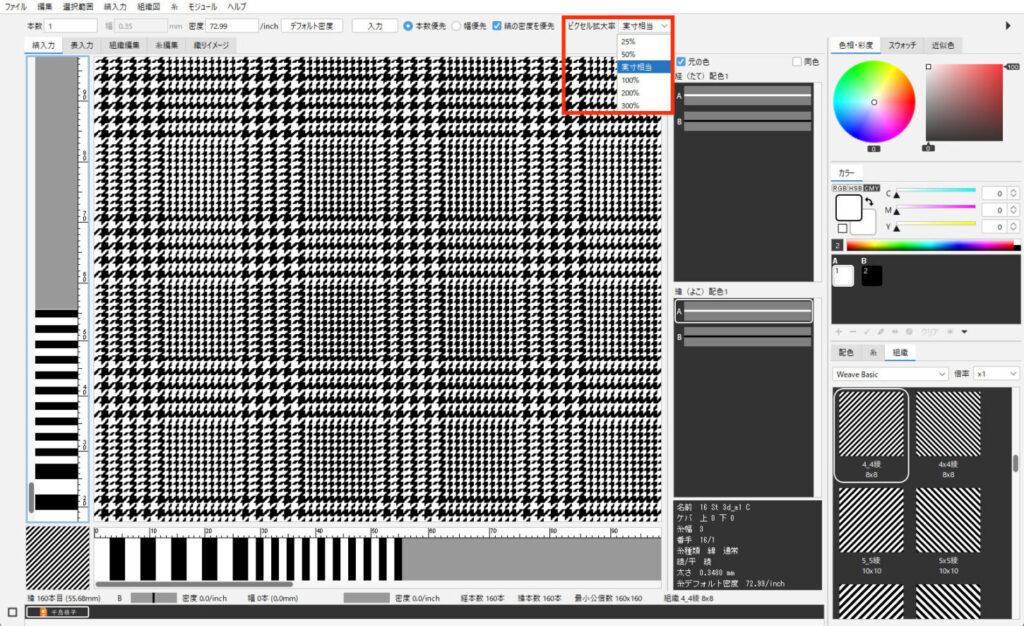Select the 幅優先 radio button
Viewport: 1024px width, 626px height.
[457, 26]
